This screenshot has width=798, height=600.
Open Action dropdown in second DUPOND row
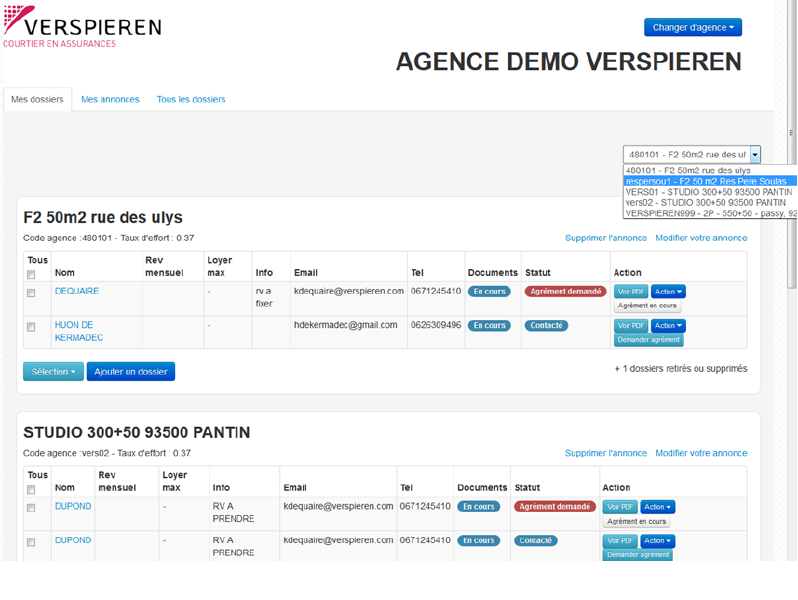pyautogui.click(x=658, y=540)
